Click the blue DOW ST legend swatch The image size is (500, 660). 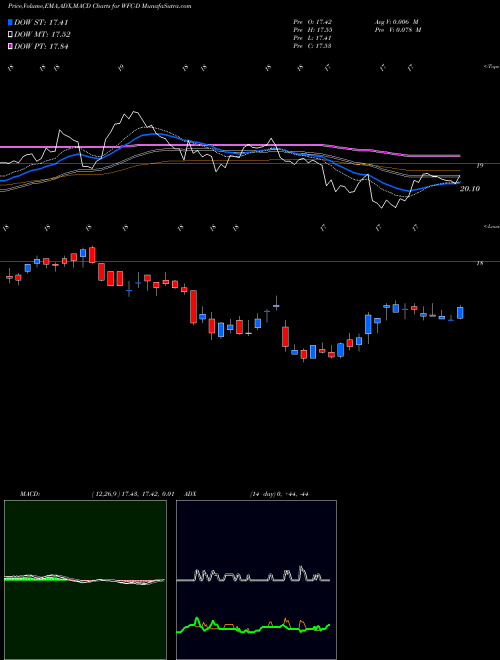click(x=10, y=22)
